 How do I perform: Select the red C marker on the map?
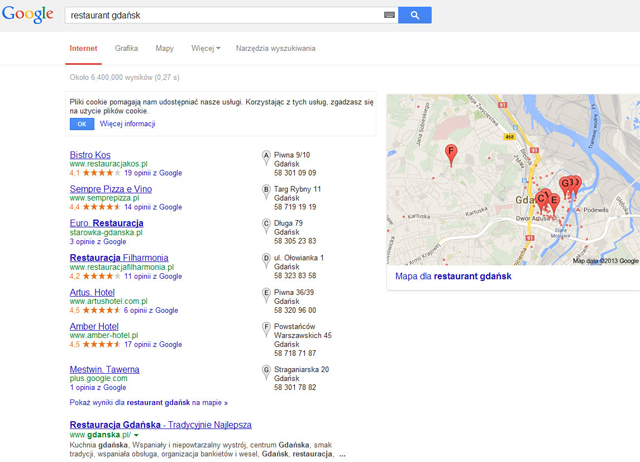pyautogui.click(x=540, y=202)
